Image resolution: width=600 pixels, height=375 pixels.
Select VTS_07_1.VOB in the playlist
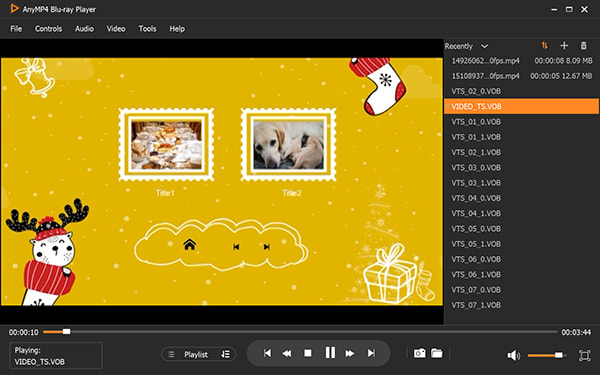point(522,305)
